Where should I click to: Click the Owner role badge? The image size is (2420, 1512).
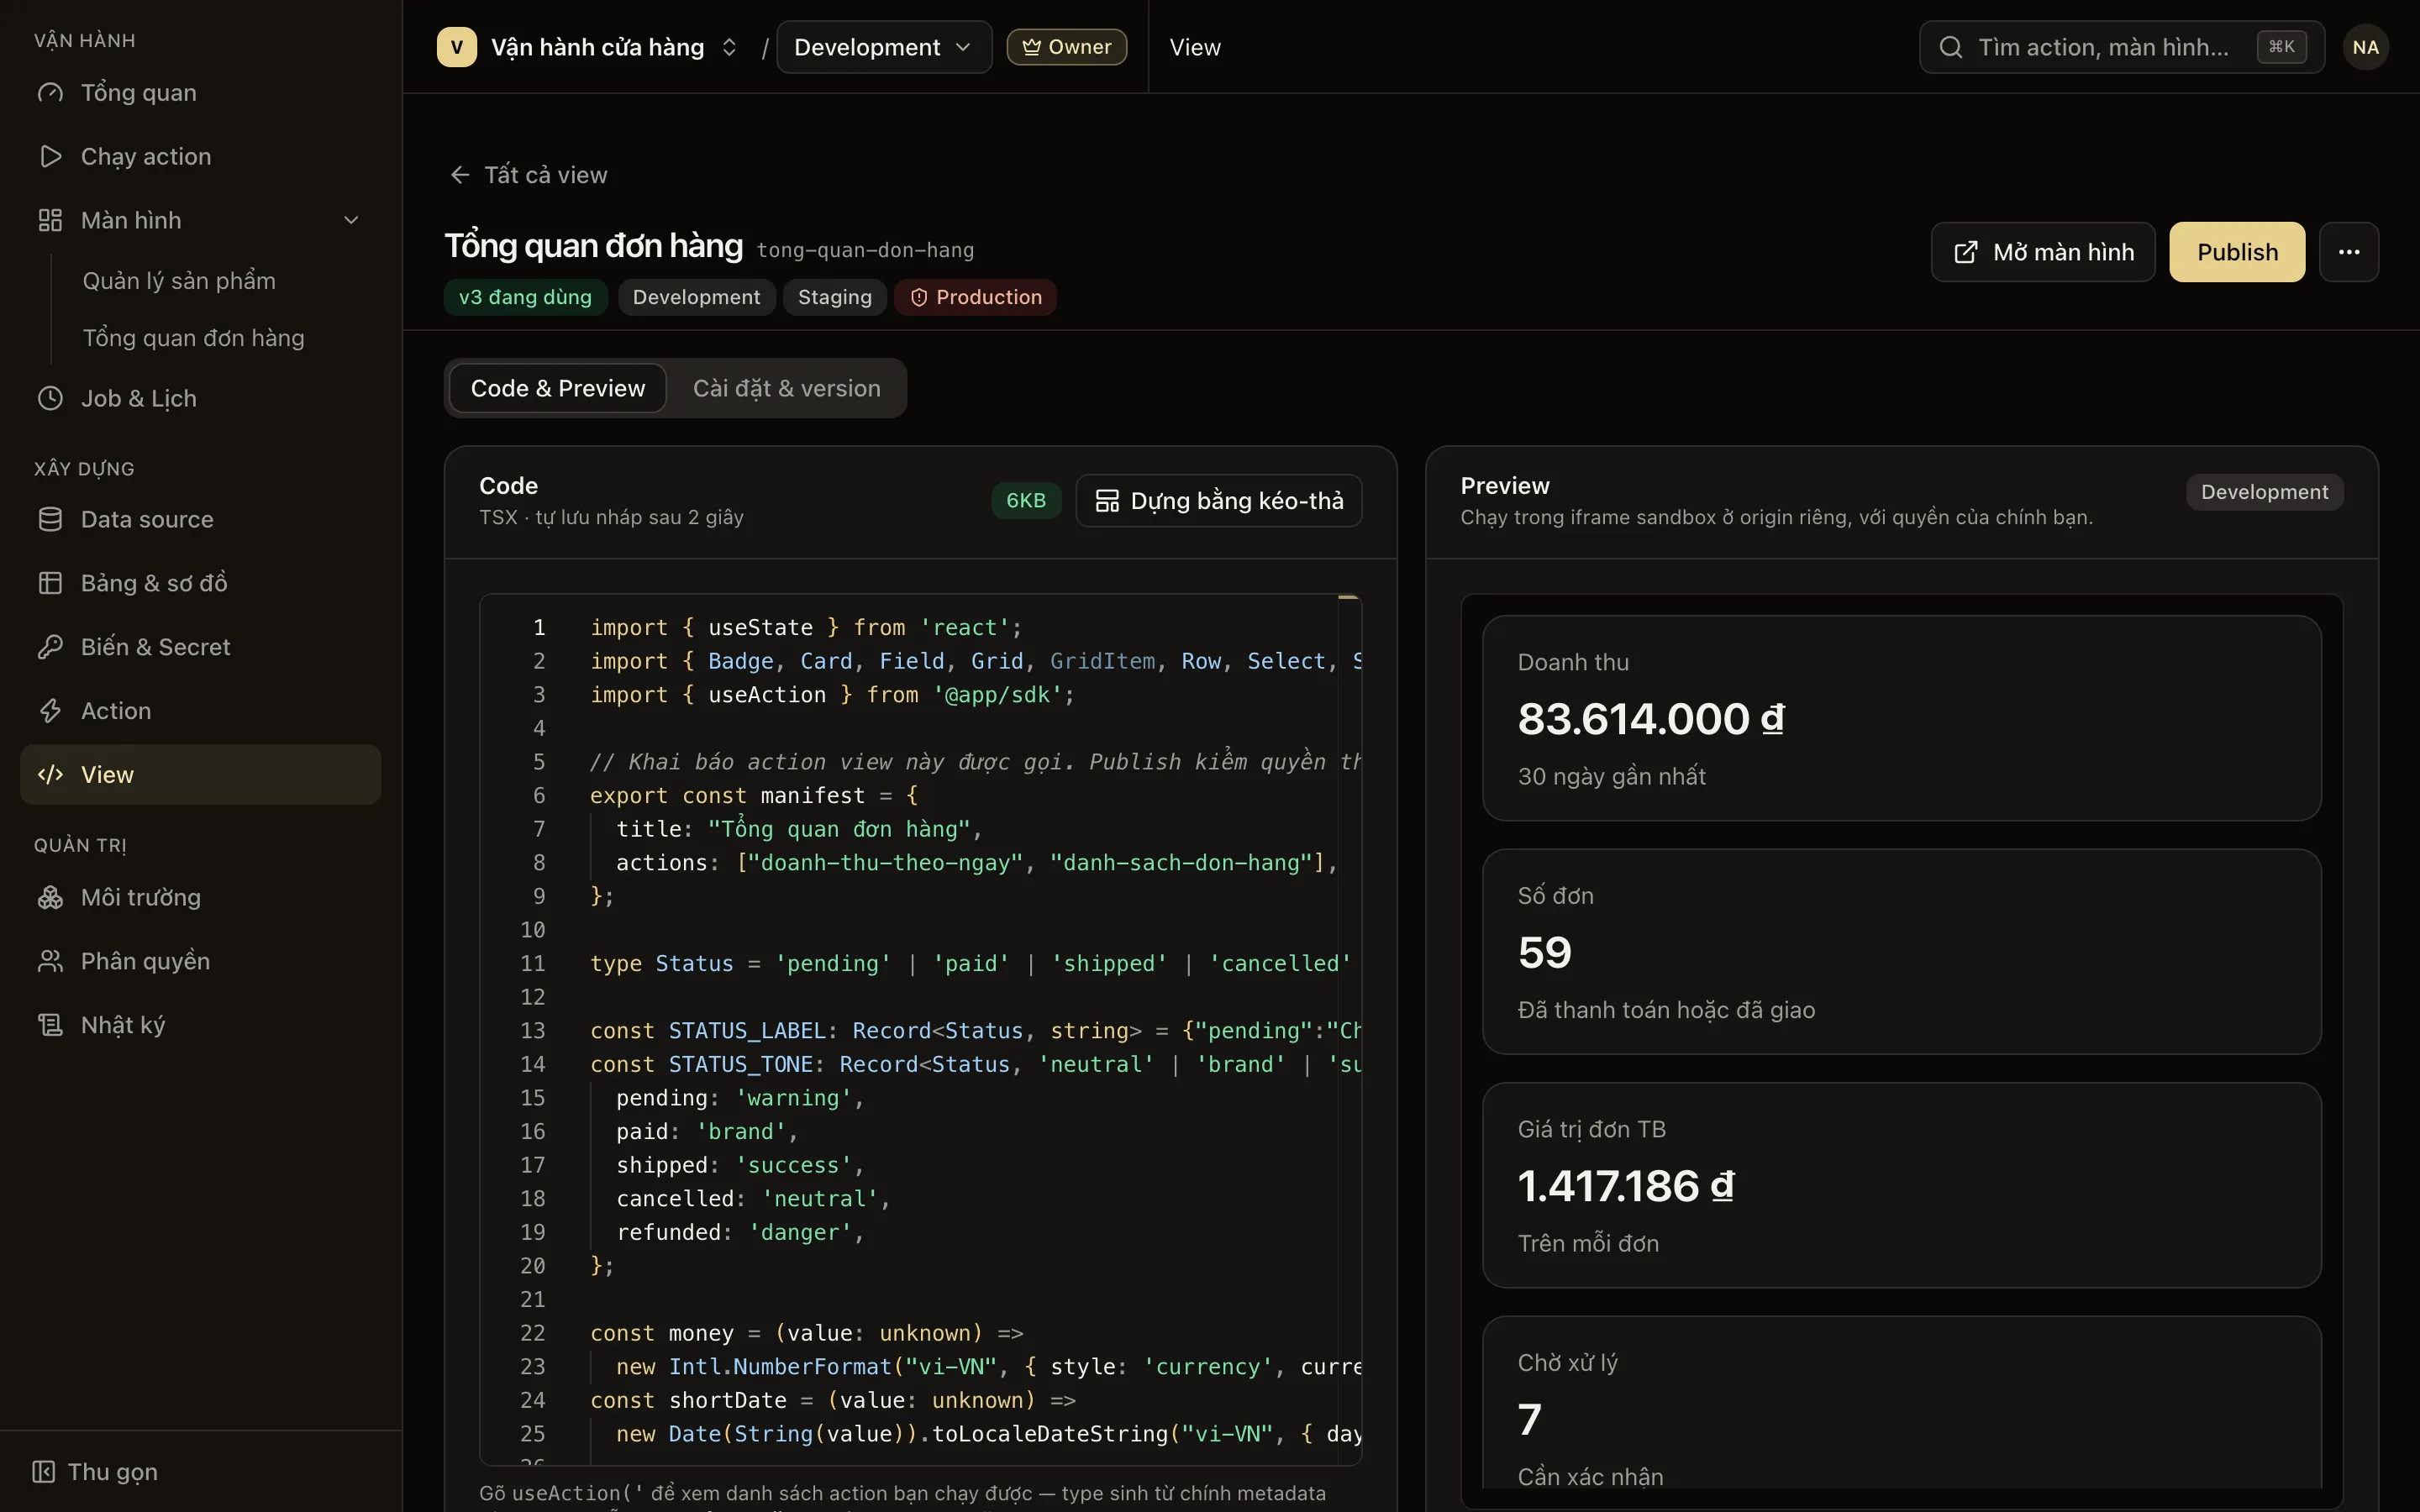pos(1066,47)
